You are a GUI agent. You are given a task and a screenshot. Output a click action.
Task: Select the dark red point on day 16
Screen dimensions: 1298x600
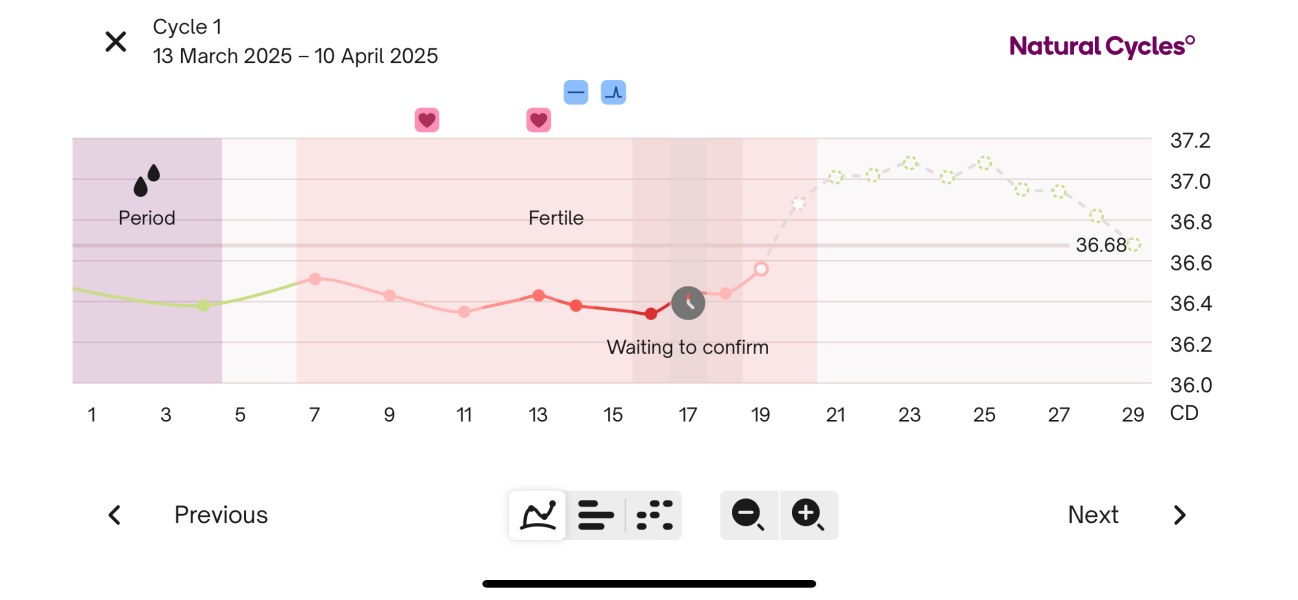[x=651, y=314]
